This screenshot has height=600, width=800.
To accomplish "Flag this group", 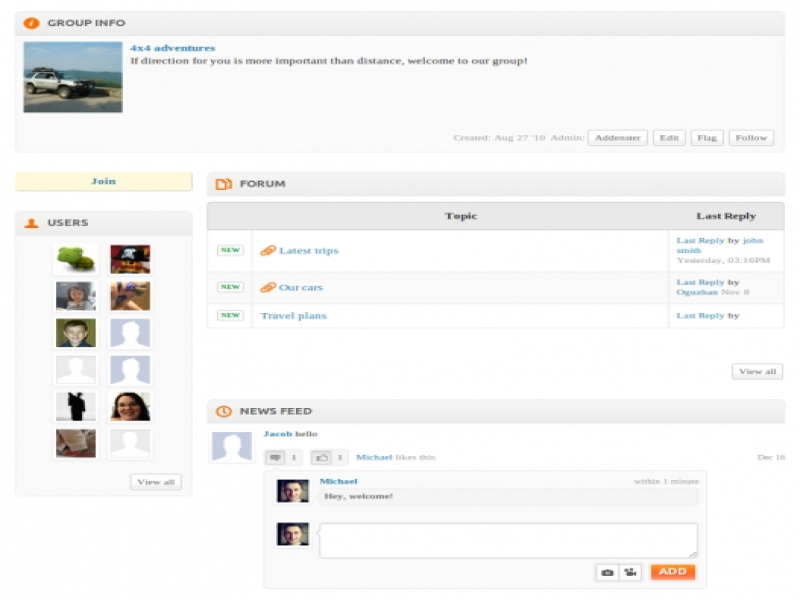I will click(707, 138).
